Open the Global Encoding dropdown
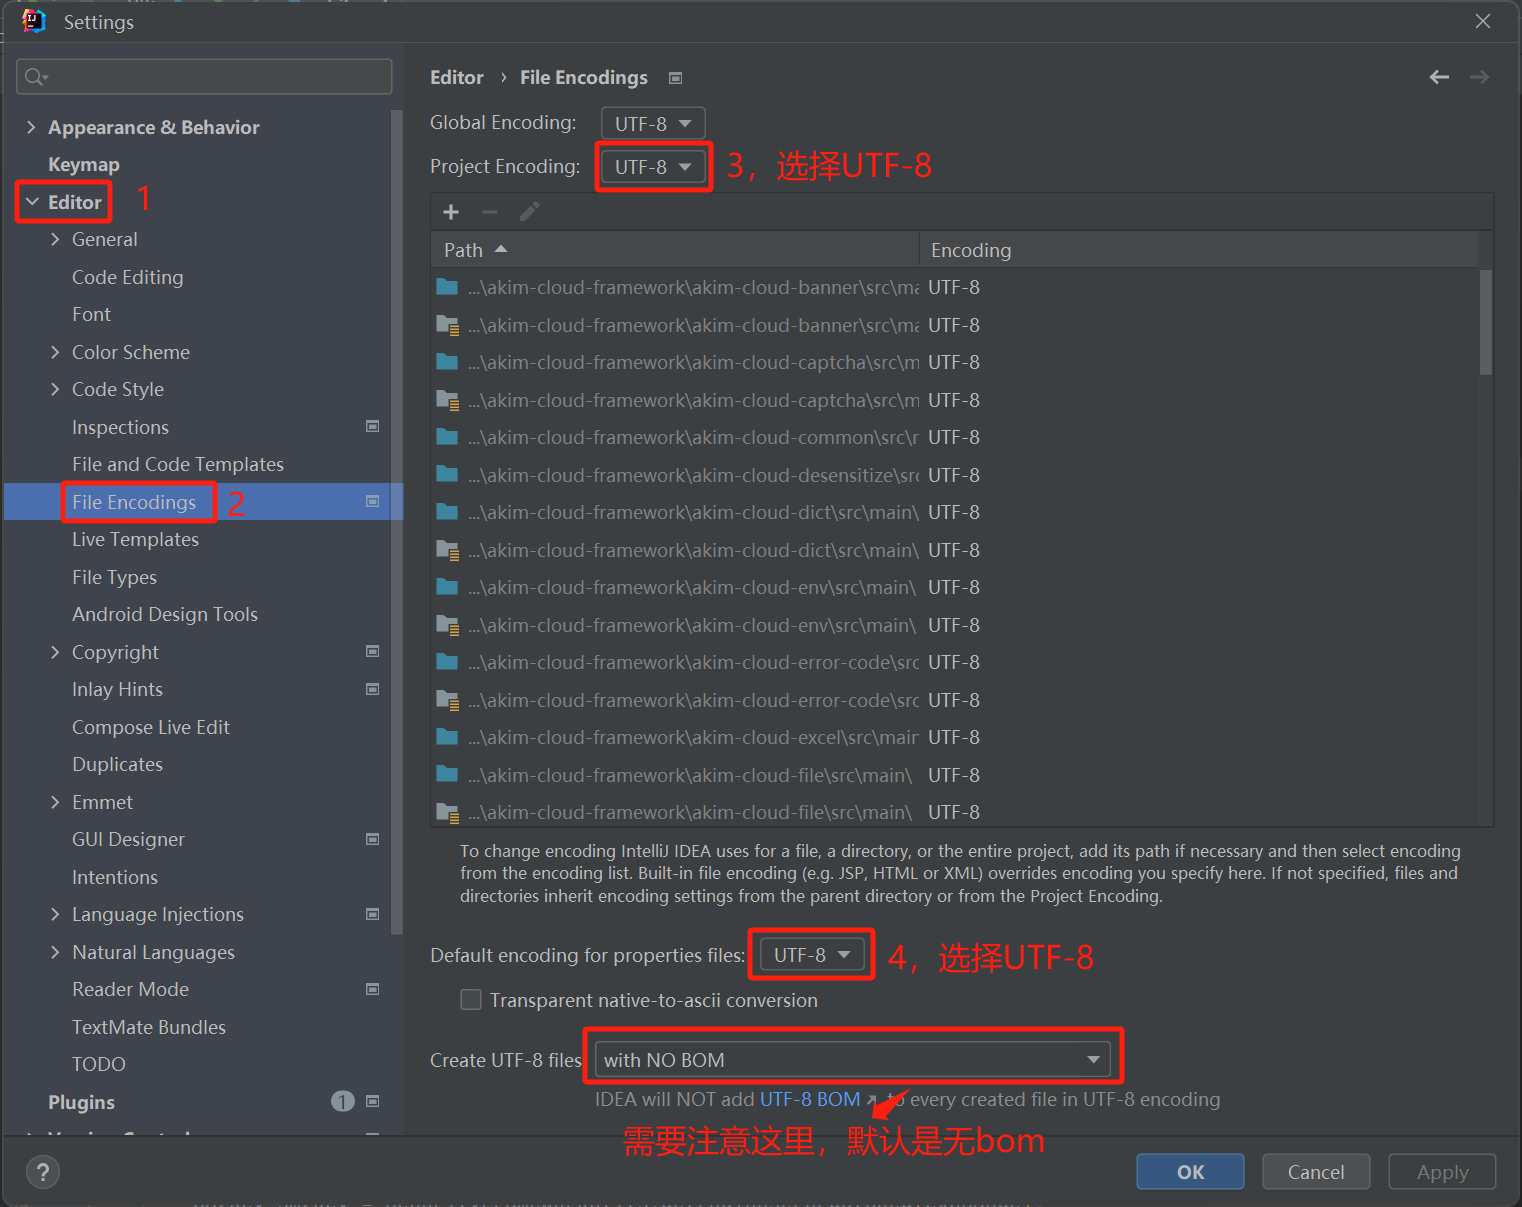This screenshot has width=1522, height=1207. pos(653,124)
